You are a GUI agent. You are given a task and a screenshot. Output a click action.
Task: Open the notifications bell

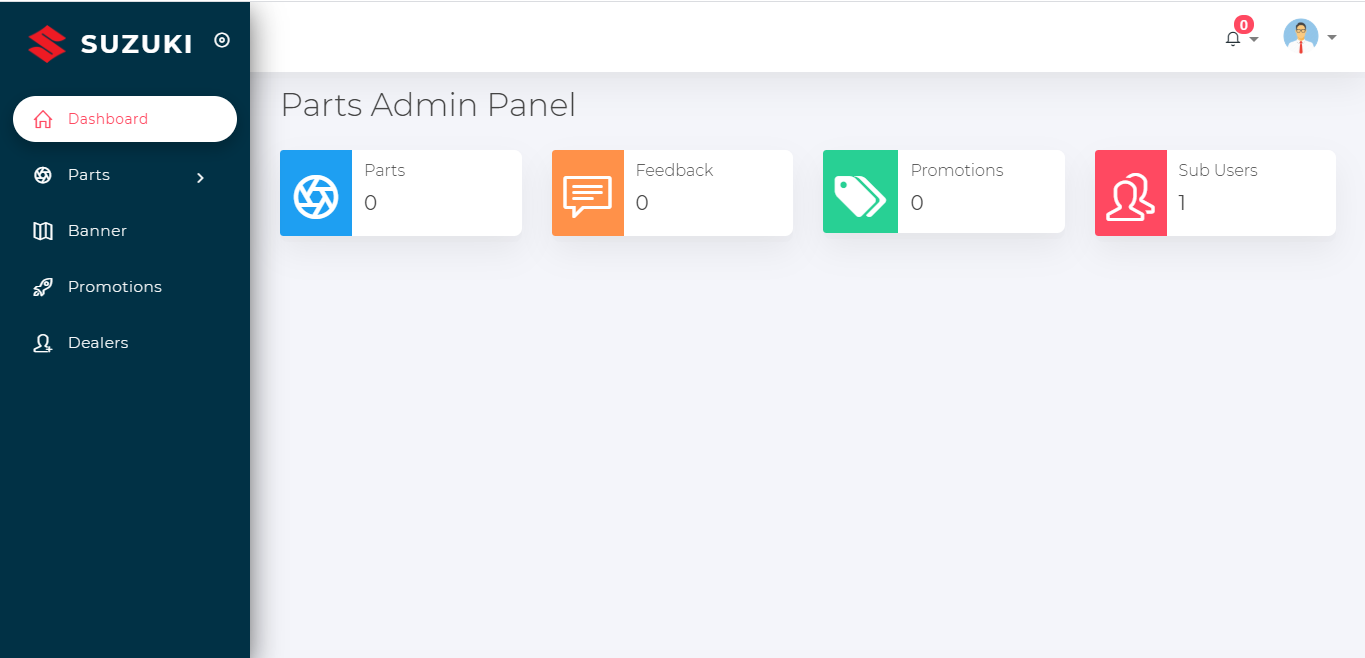pos(1232,39)
